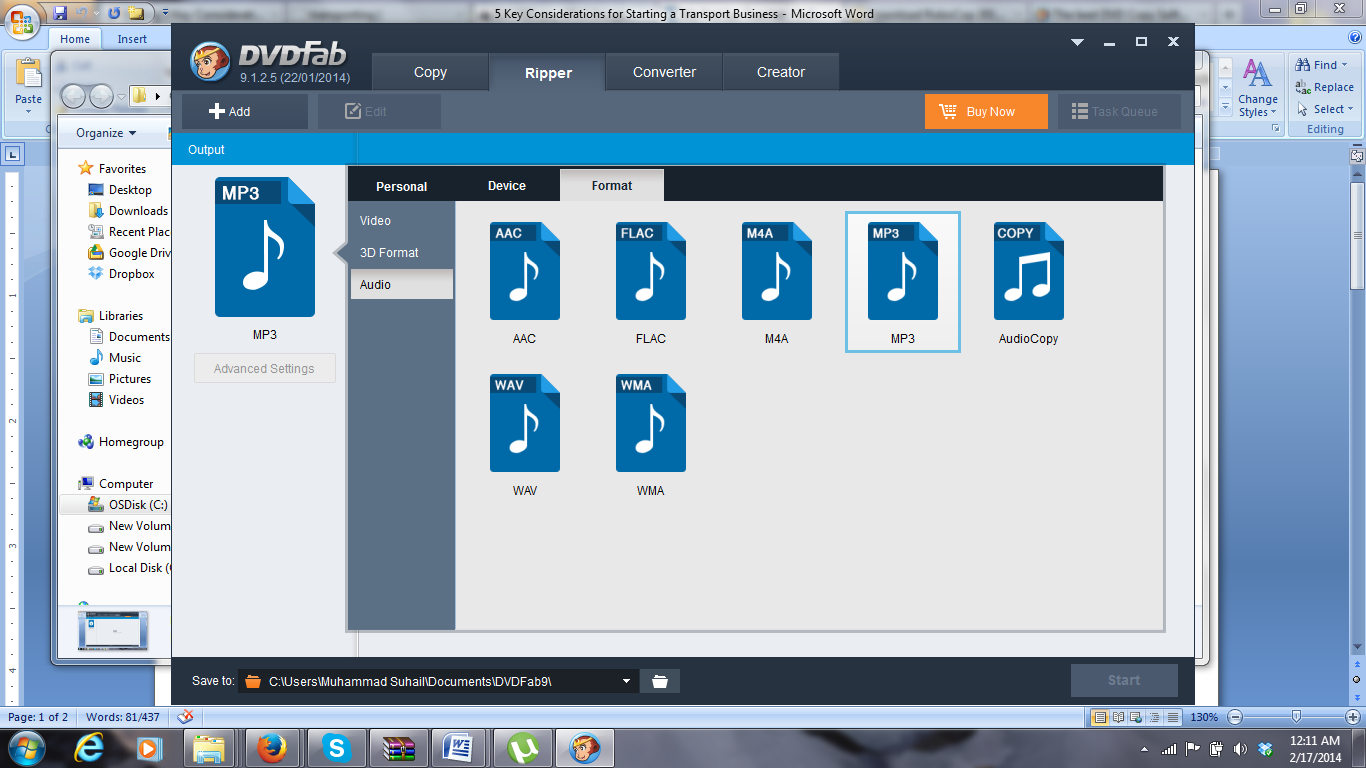This screenshot has height=768, width=1366.
Task: Choose the Video category in sidebar
Action: [401, 220]
